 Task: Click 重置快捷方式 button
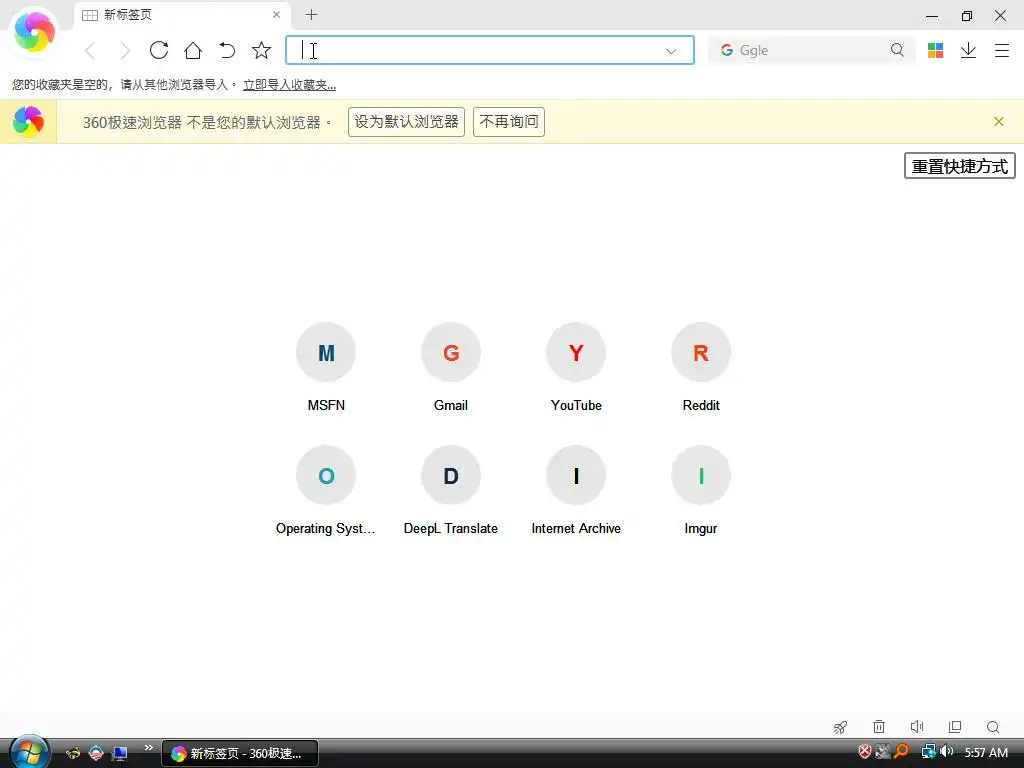click(x=959, y=166)
